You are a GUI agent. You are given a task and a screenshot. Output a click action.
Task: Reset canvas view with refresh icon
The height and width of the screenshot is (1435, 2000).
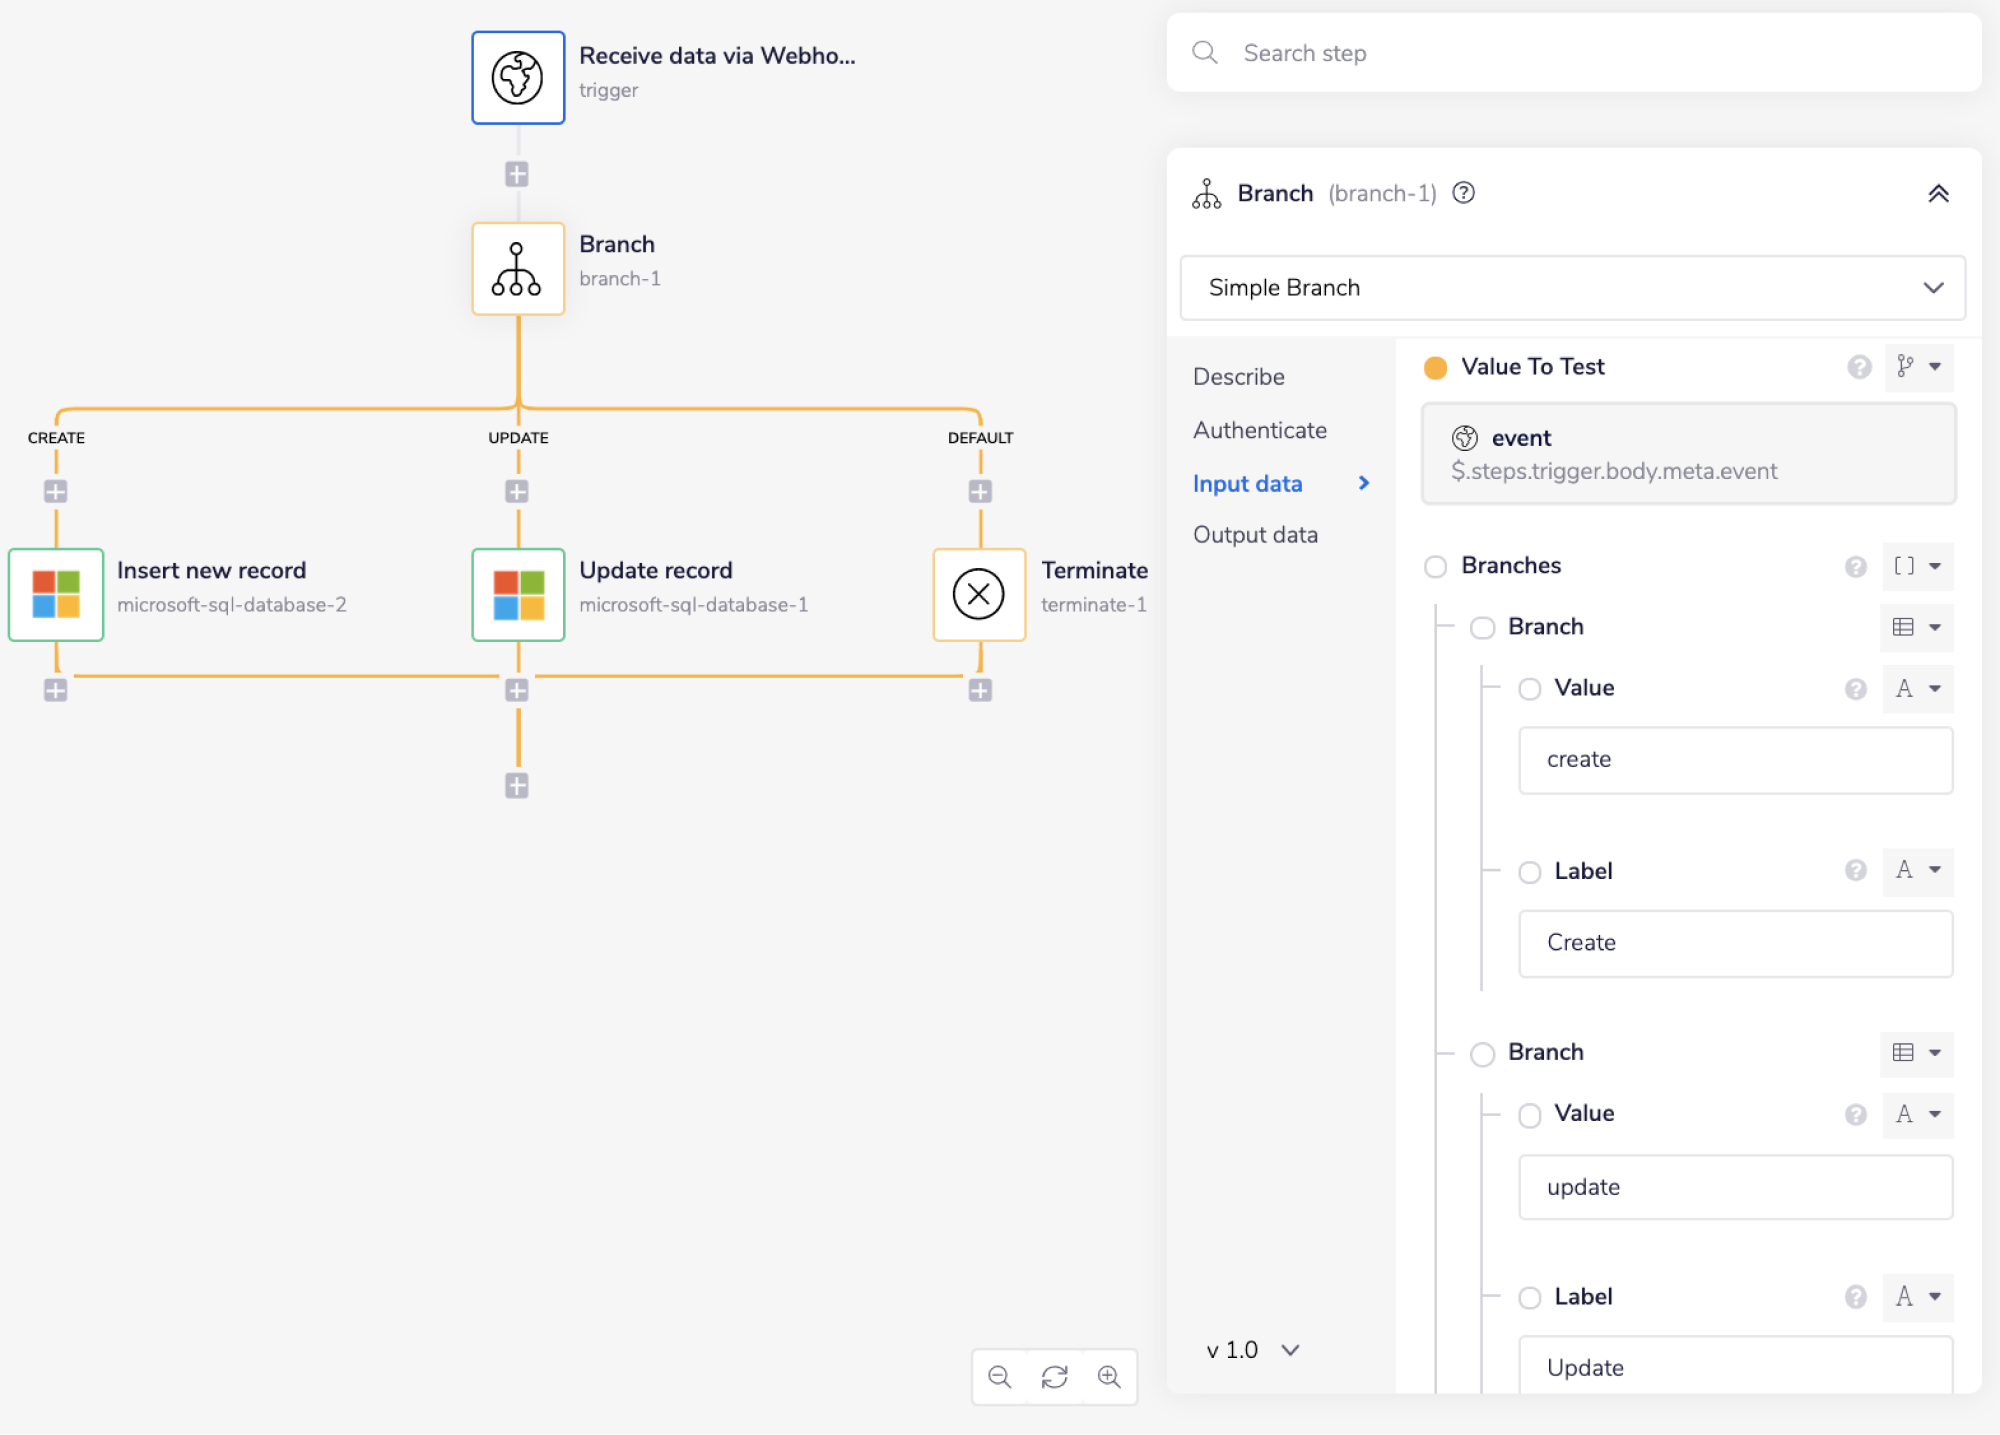[x=1054, y=1377]
